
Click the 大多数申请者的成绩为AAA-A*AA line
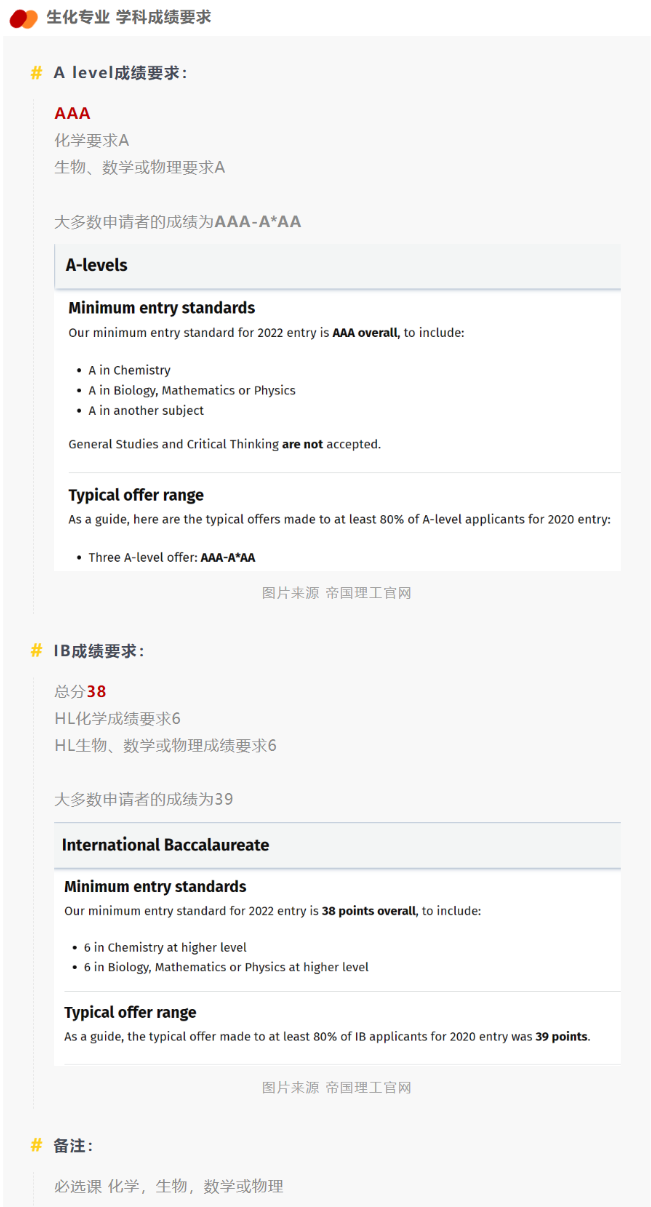[177, 221]
